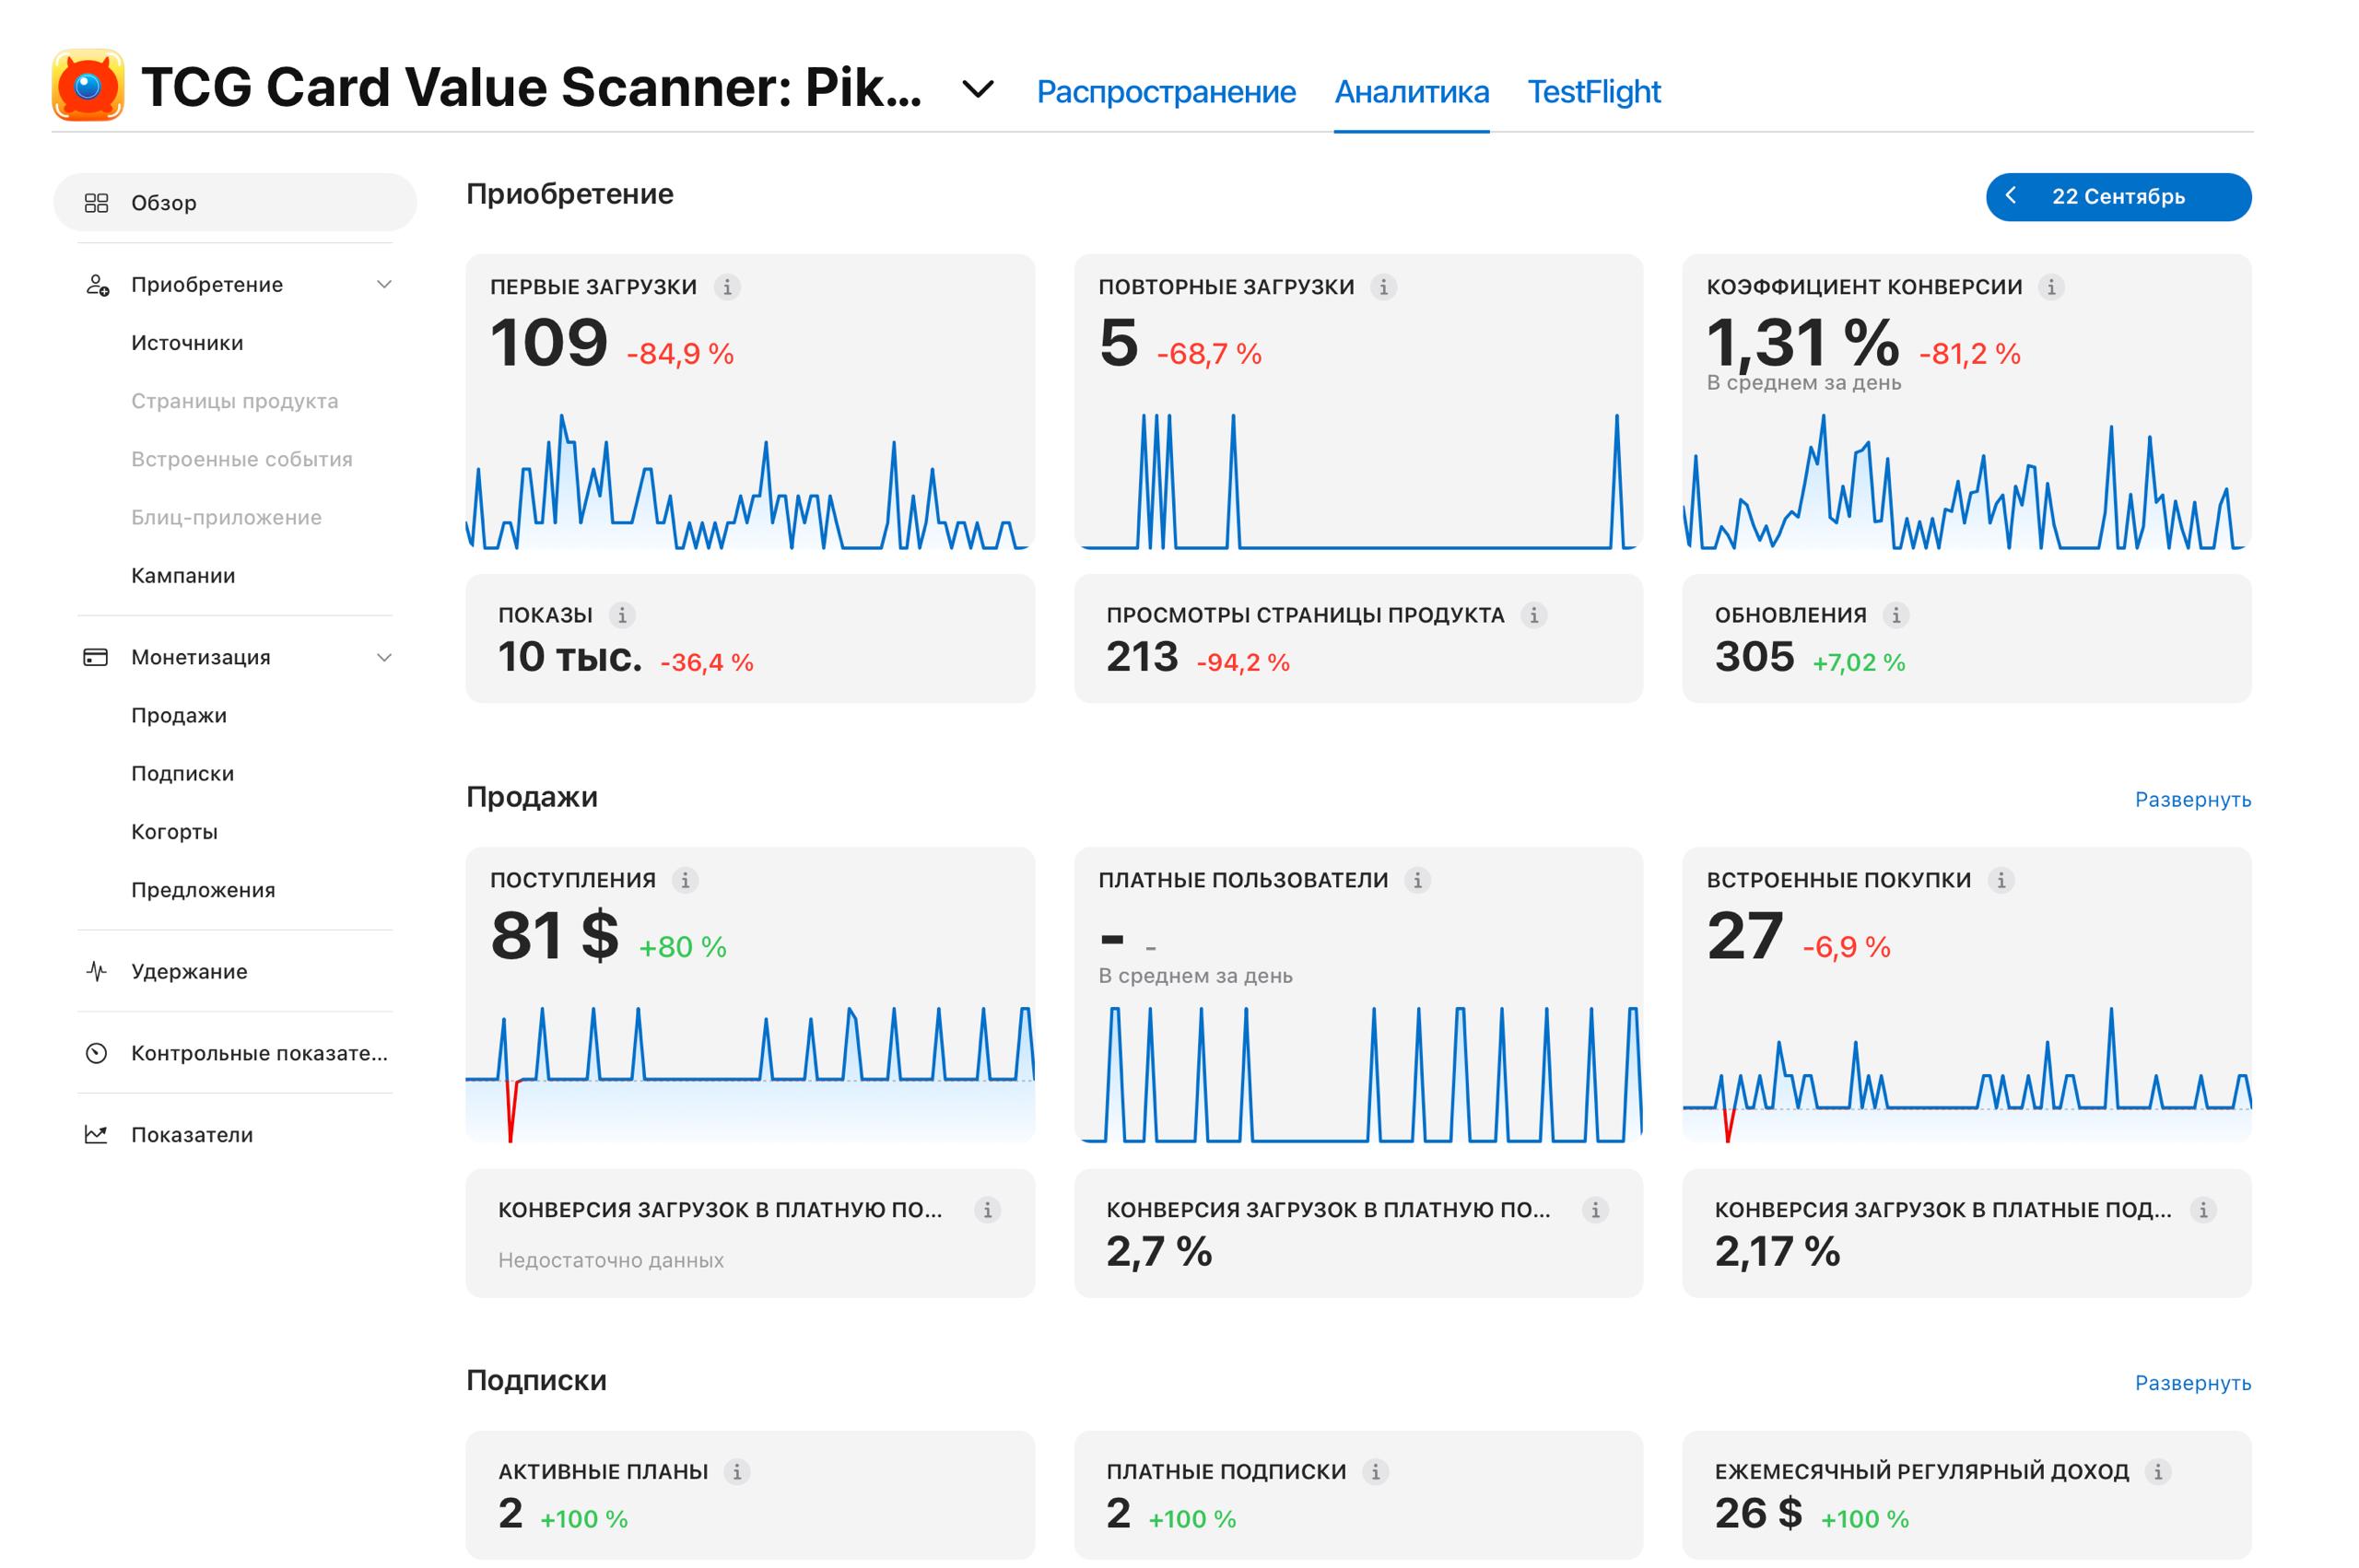Show info for Поступления

(x=685, y=881)
